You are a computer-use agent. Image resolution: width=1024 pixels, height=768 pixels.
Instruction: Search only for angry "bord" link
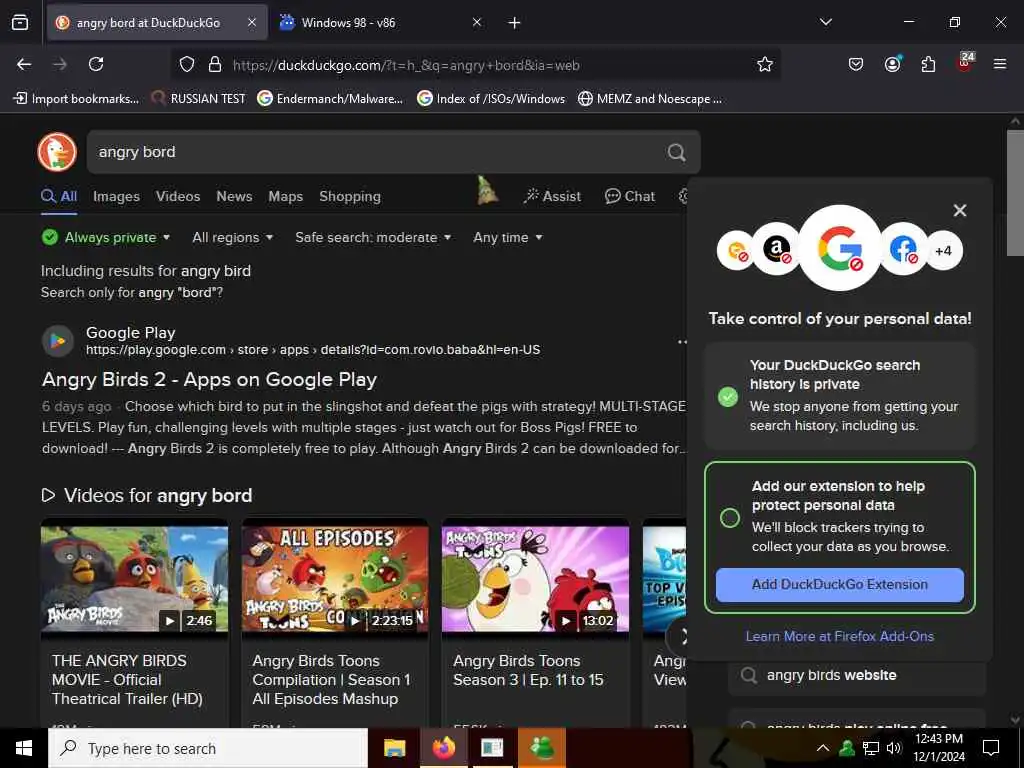coord(132,292)
